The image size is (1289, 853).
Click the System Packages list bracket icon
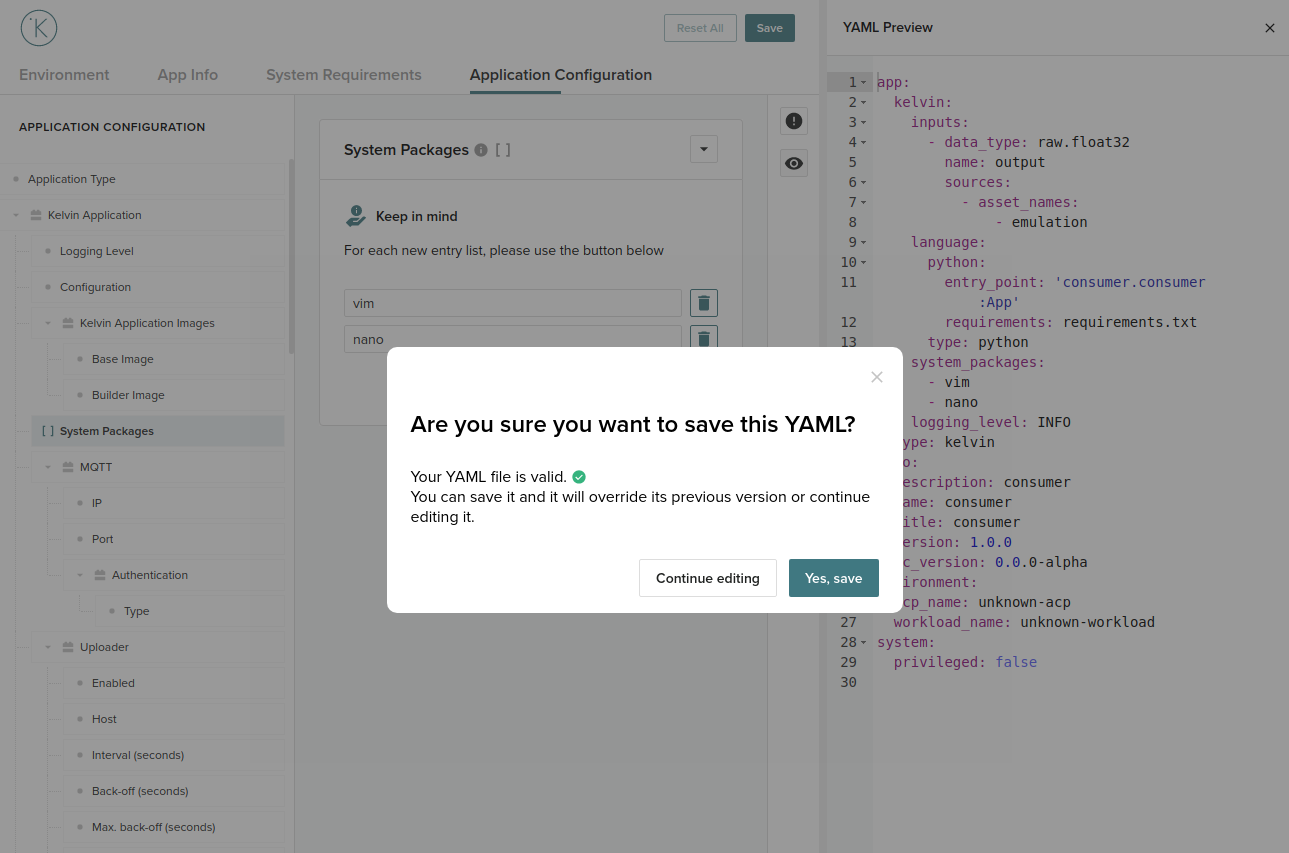pos(503,150)
